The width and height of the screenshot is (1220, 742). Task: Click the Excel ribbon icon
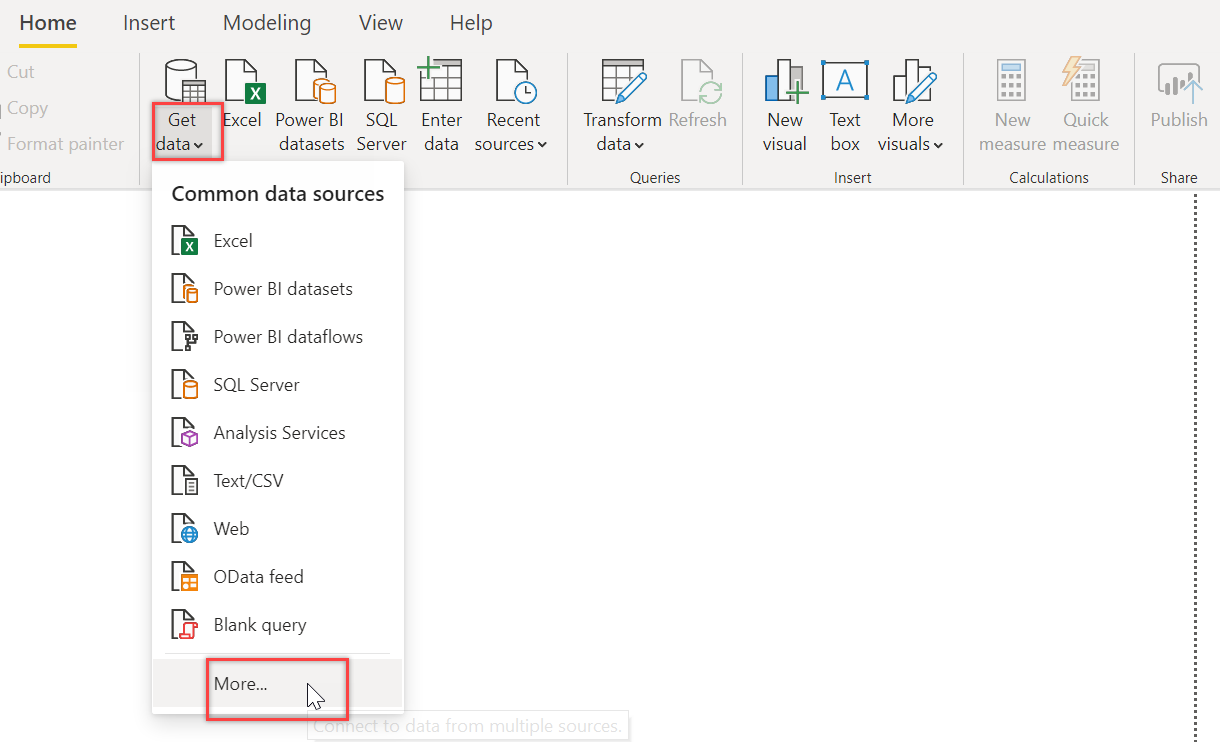(243, 81)
